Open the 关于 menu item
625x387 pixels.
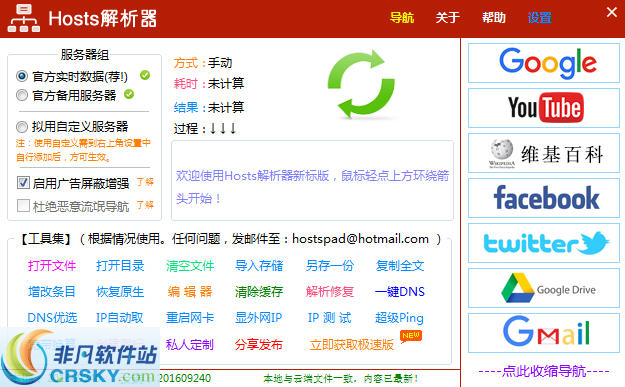coord(448,18)
